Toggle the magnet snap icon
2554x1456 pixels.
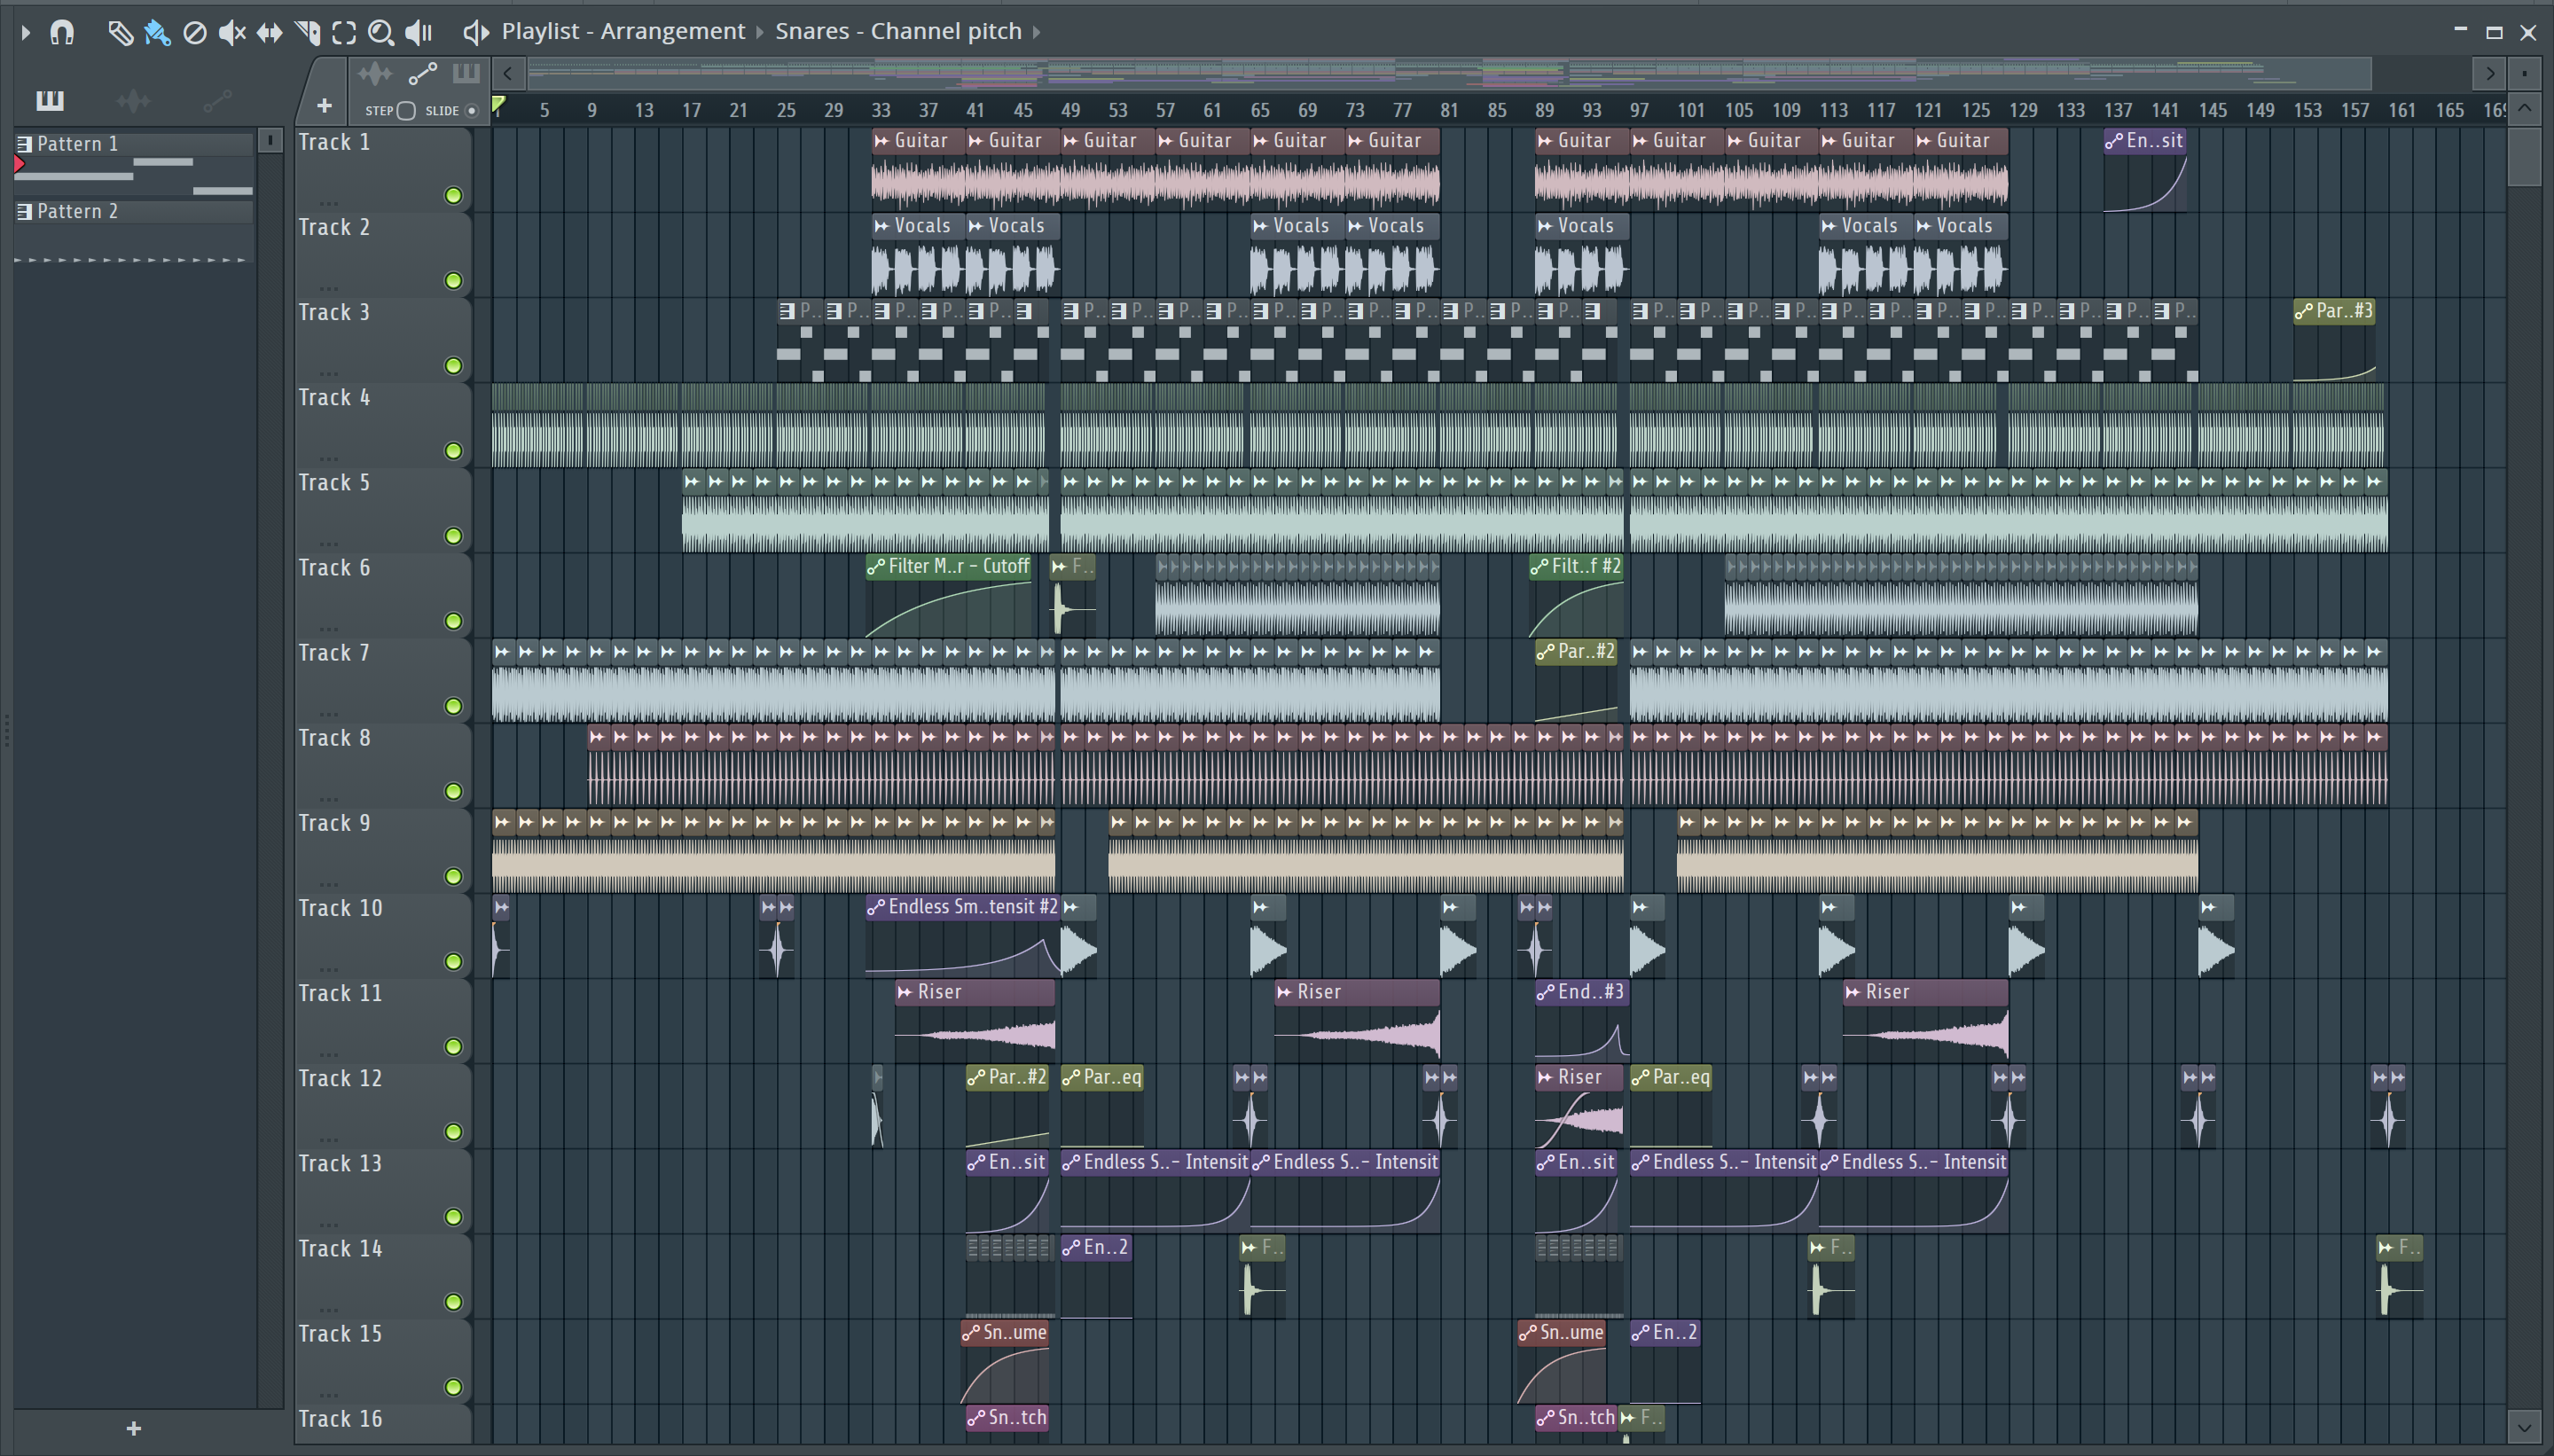pos(62,33)
